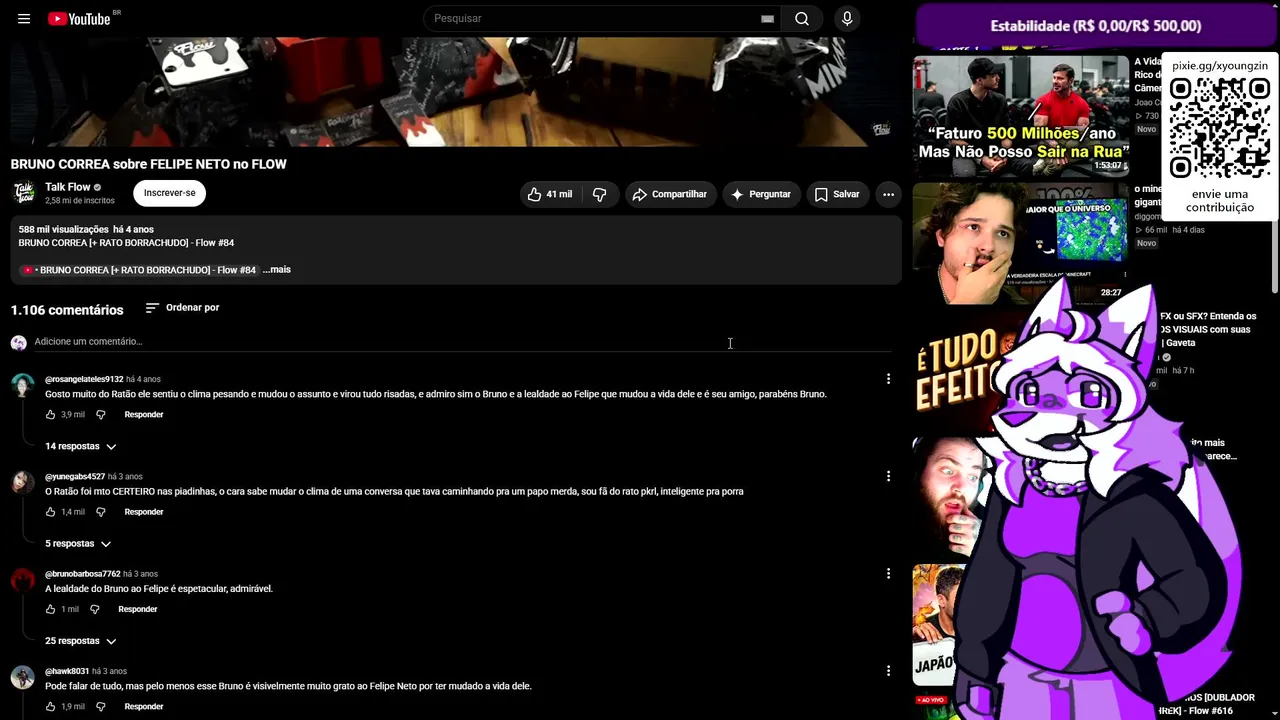Open the Faturo 500 Milhões/ano video thumbnail
1280x720 pixels.
pos(1021,116)
